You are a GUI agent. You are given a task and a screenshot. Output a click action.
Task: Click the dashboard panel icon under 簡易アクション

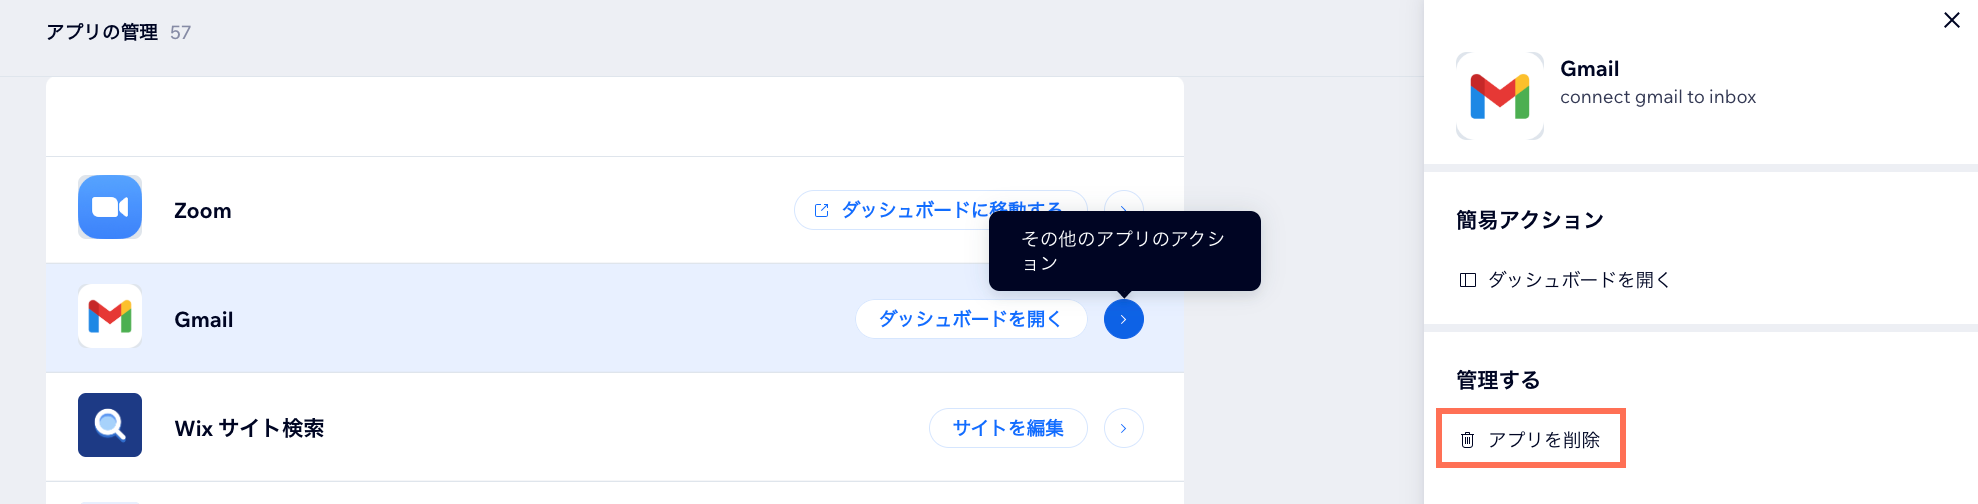point(1467,280)
